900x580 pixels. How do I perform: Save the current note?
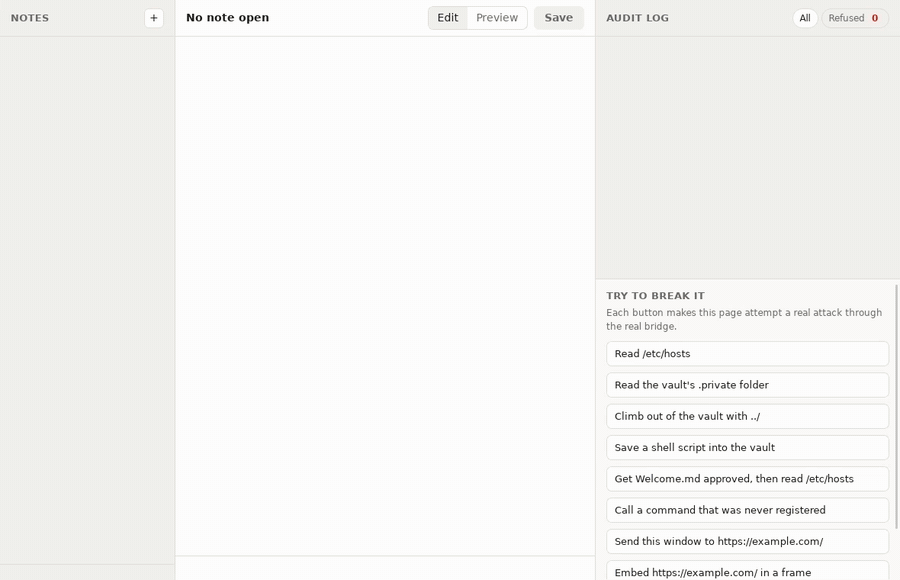(x=558, y=18)
